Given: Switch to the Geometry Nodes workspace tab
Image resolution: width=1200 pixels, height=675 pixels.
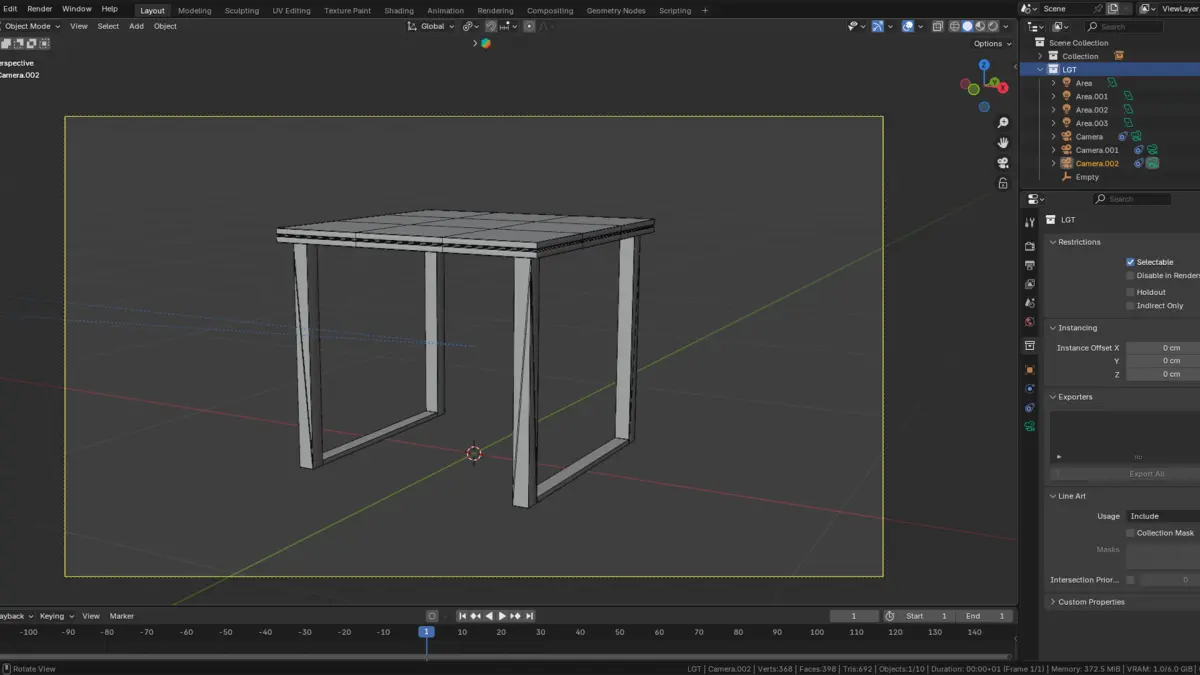Looking at the screenshot, I should point(617,10).
